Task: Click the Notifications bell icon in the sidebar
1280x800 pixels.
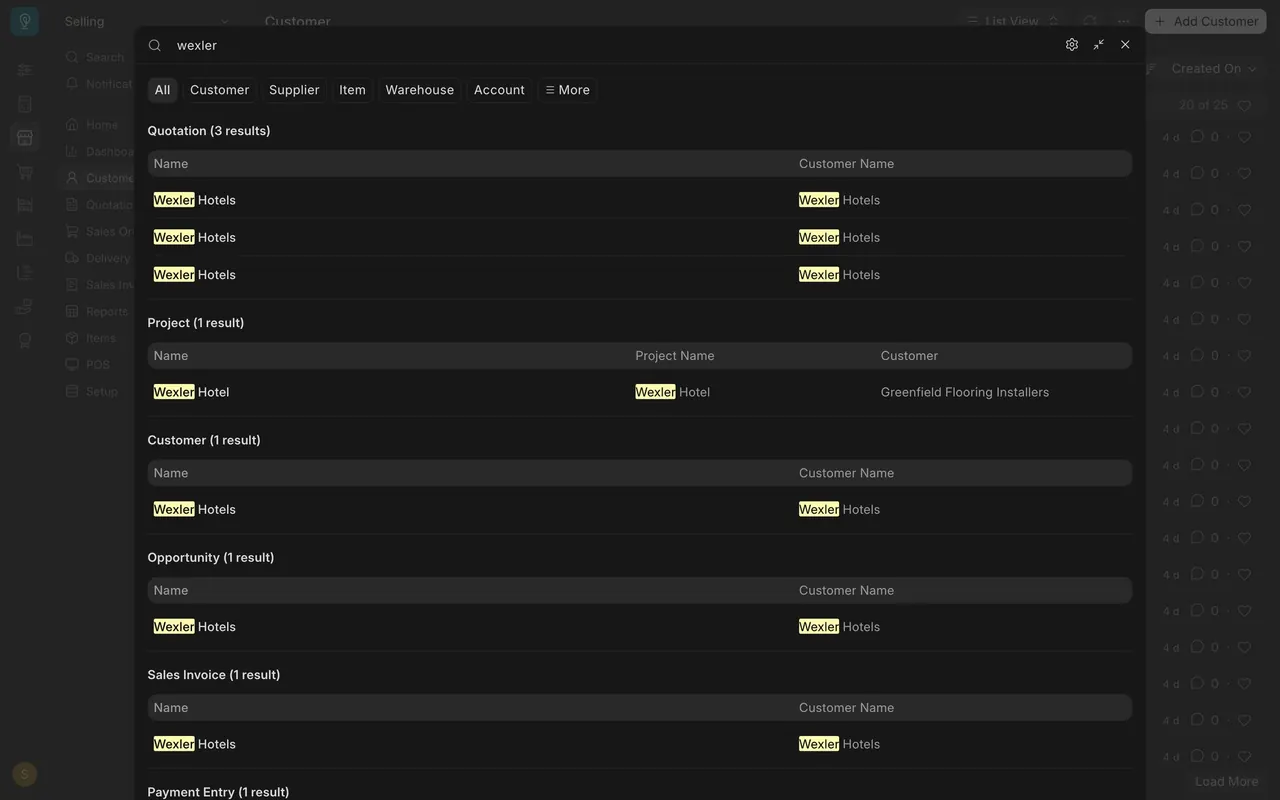Action: tap(72, 84)
